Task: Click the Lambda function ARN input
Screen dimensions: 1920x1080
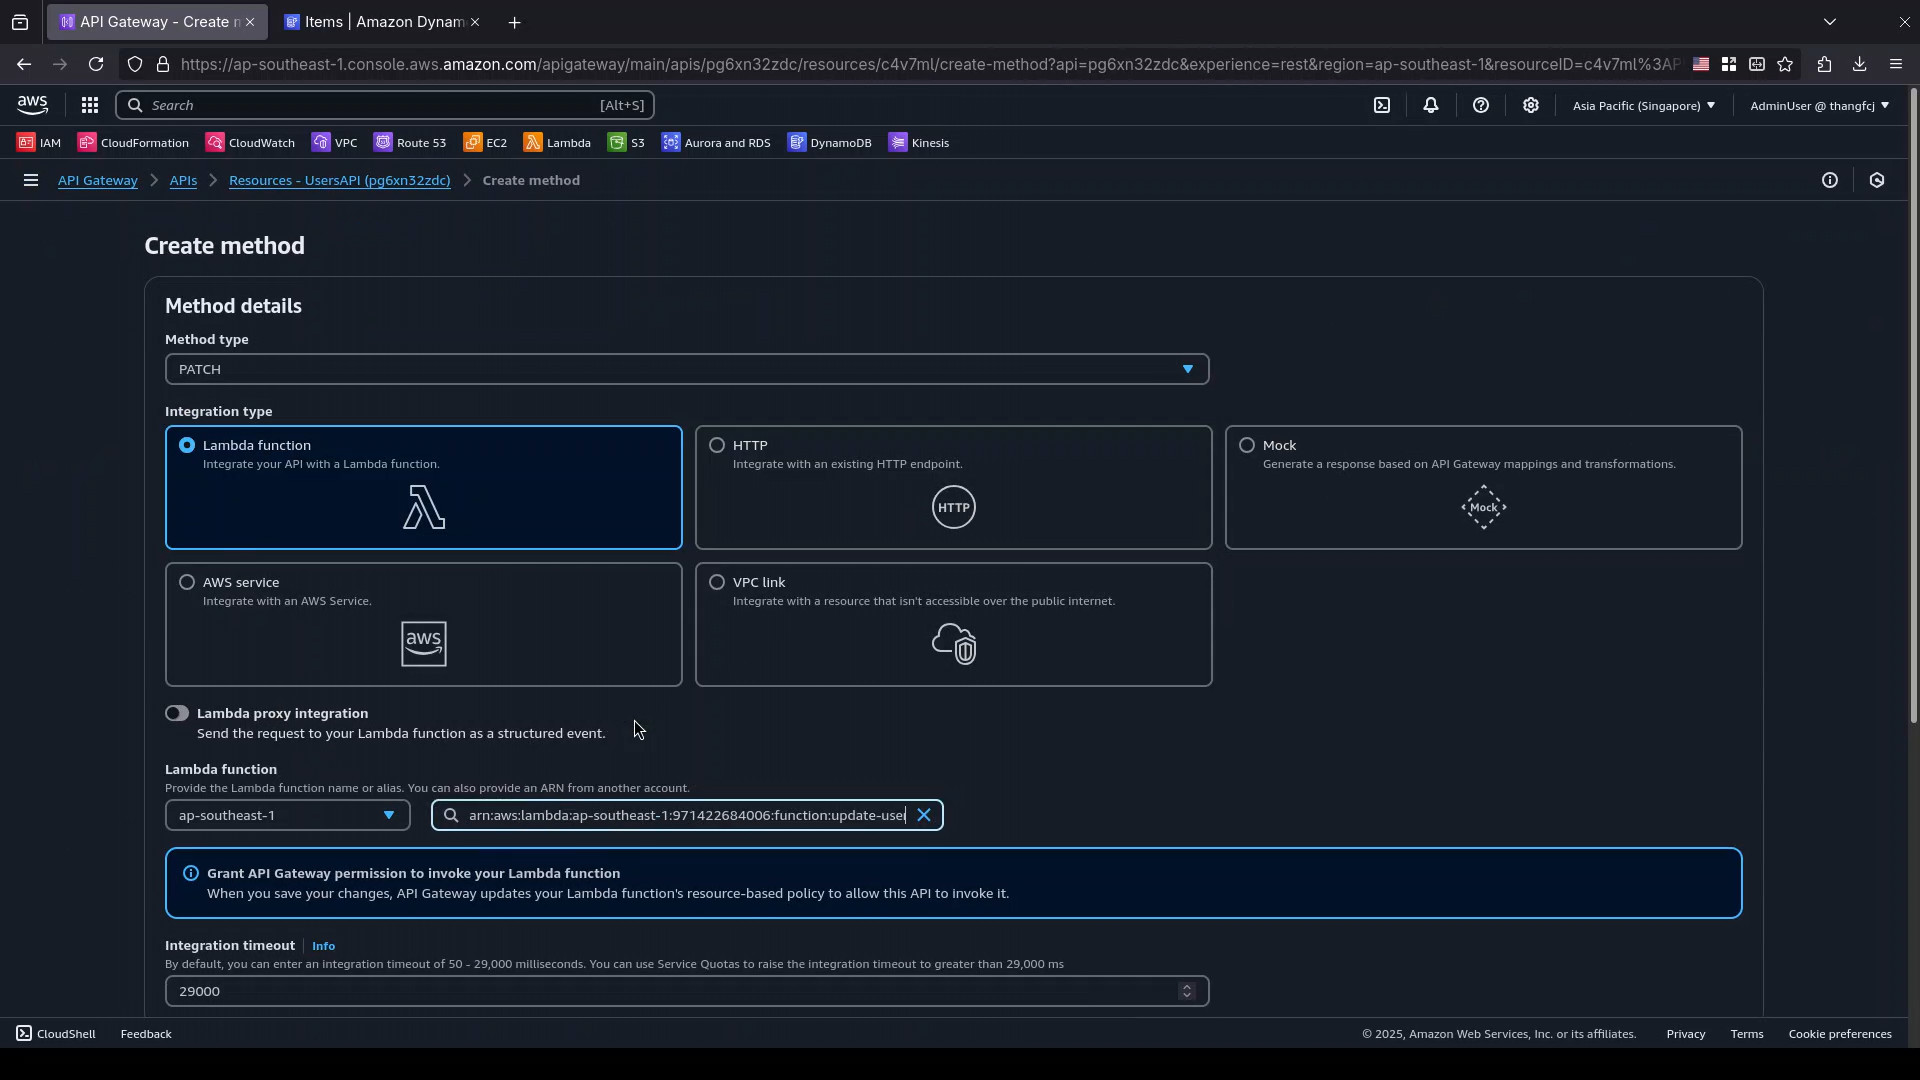Action: point(687,815)
